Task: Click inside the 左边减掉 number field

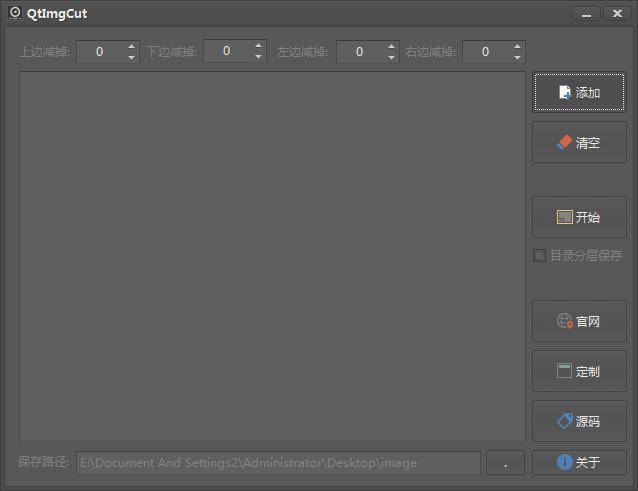Action: pyautogui.click(x=360, y=52)
